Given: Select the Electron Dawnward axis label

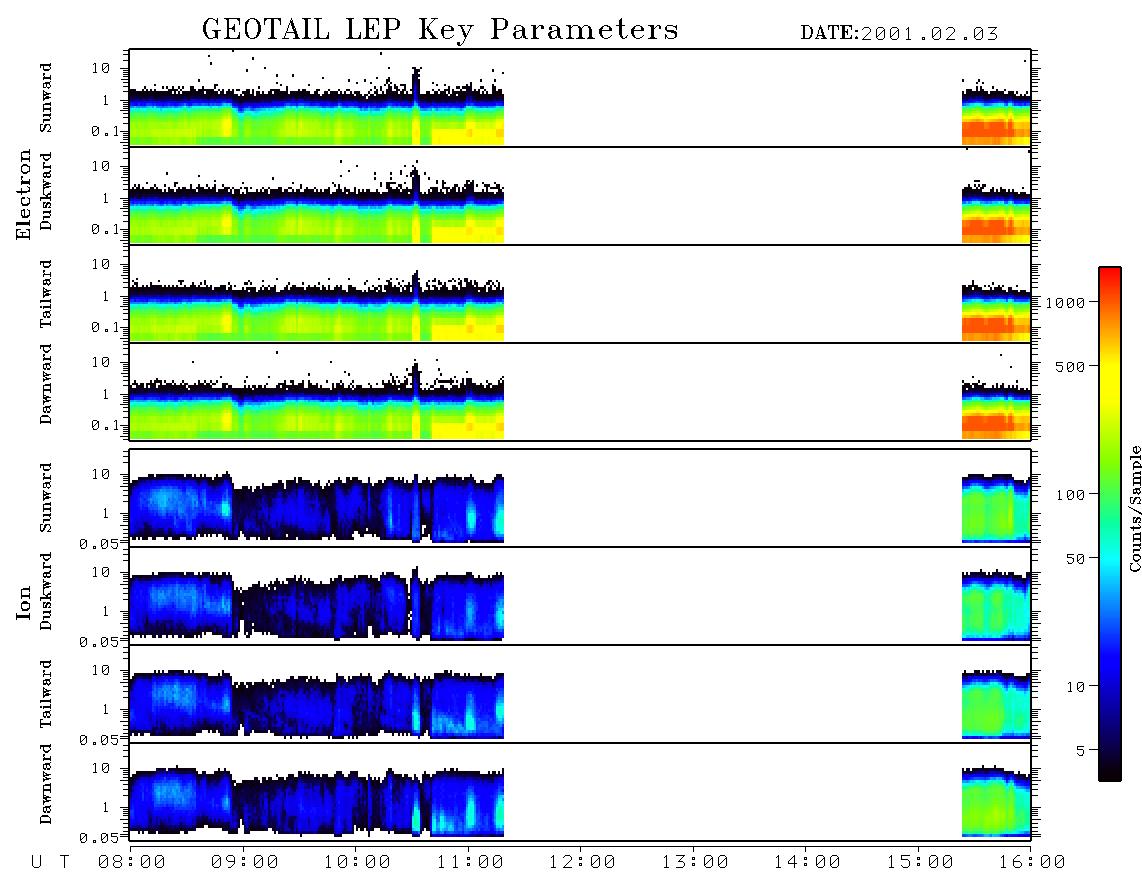Looking at the screenshot, I should click(46, 384).
